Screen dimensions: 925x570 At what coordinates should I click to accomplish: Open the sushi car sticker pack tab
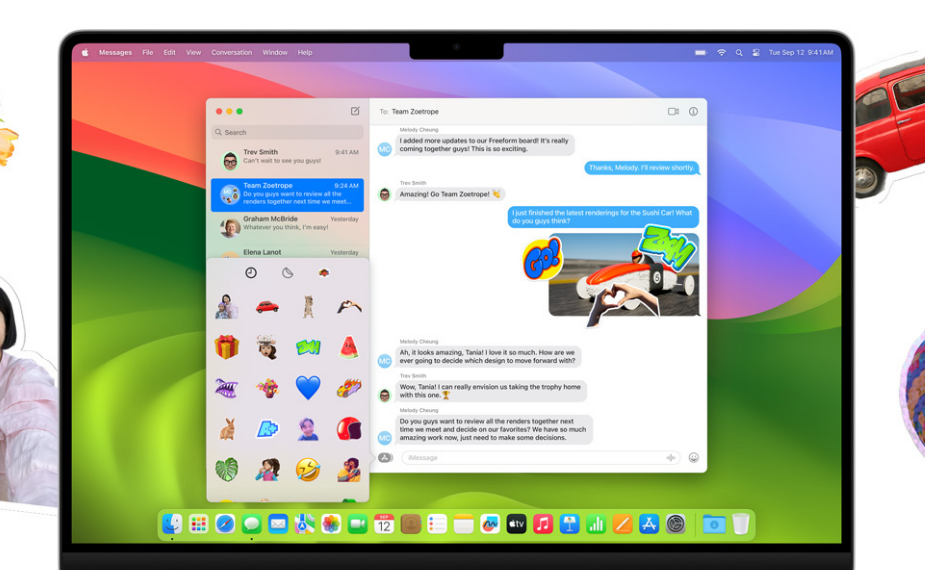tap(324, 273)
